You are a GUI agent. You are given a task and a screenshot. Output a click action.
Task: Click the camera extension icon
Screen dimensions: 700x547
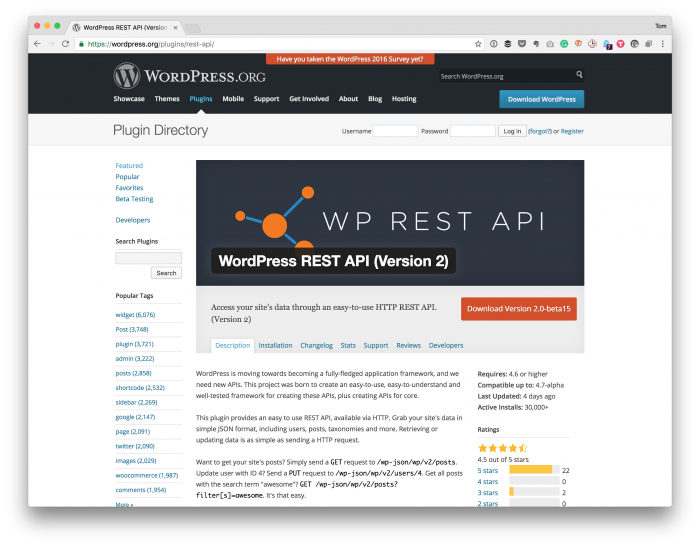(550, 44)
